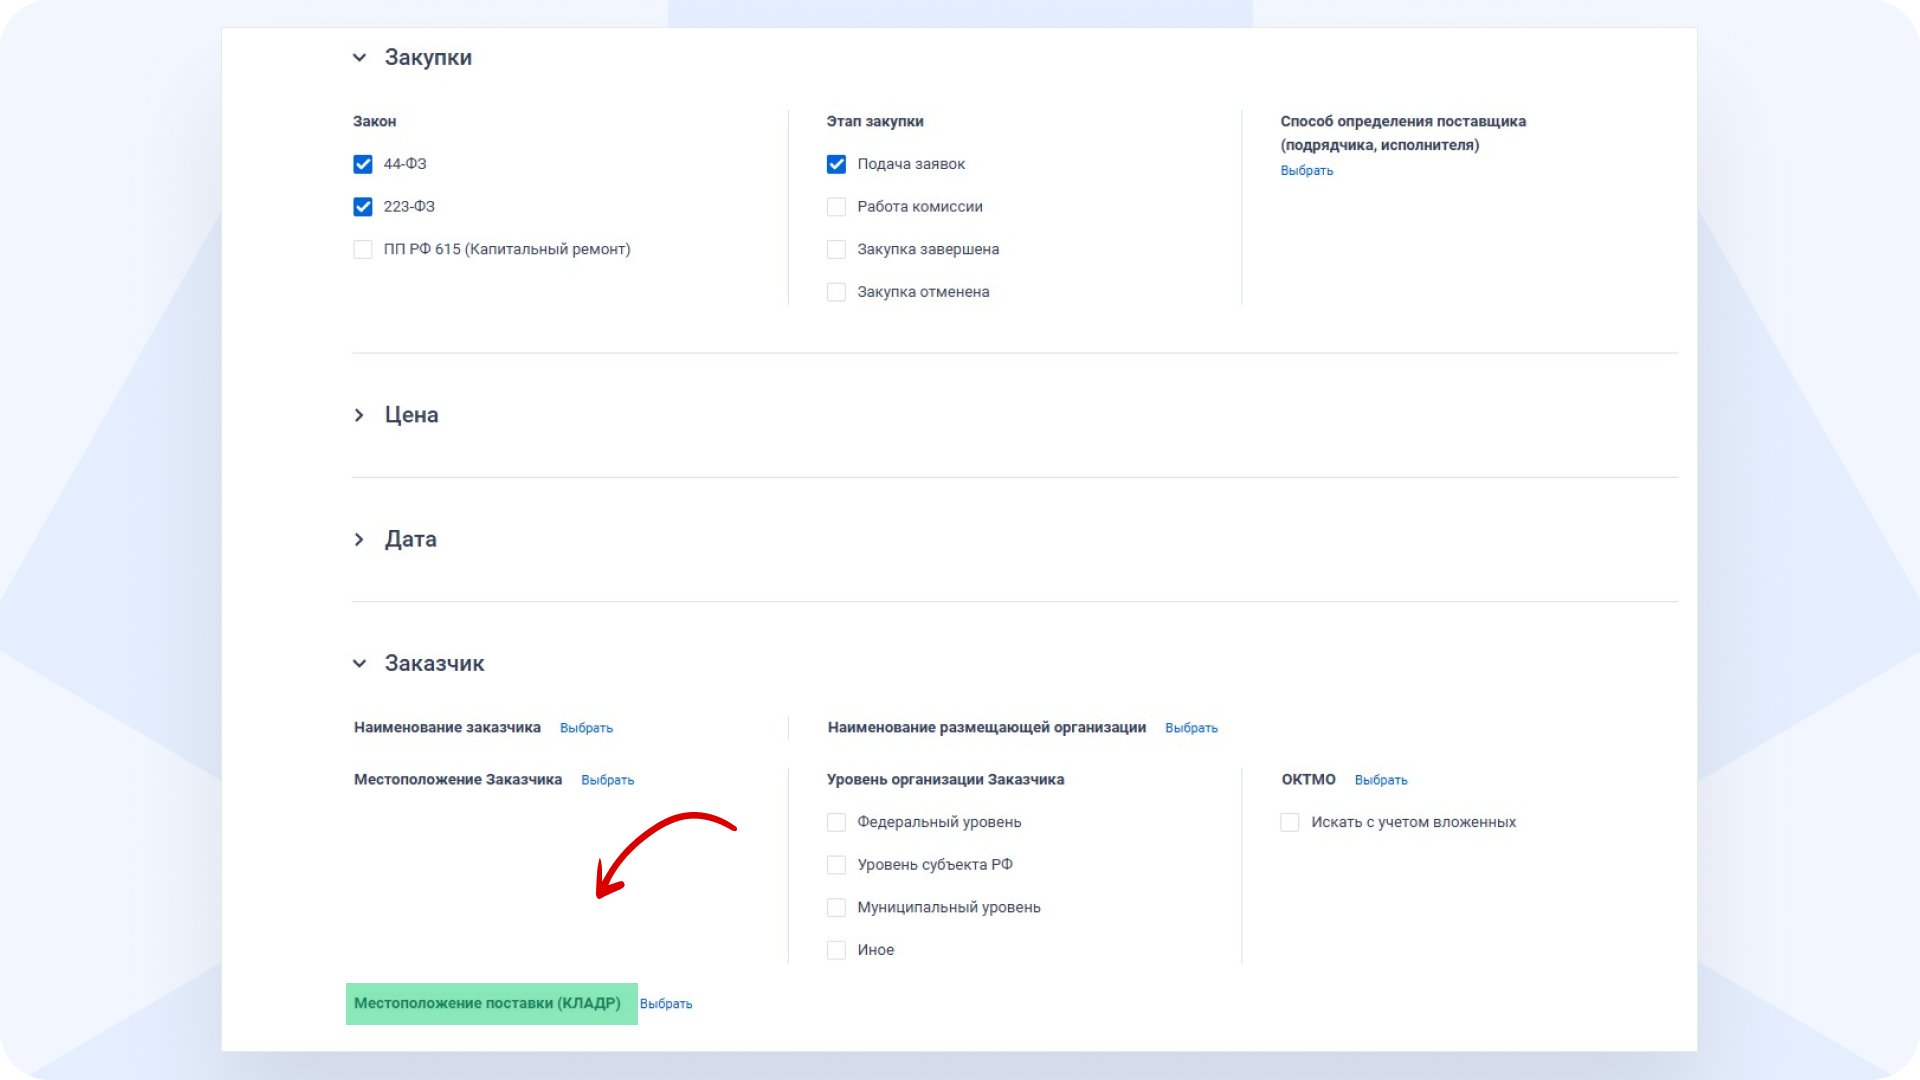1920x1080 pixels.
Task: Click Выбрать under Способ определения поставщика
Action: point(1307,171)
